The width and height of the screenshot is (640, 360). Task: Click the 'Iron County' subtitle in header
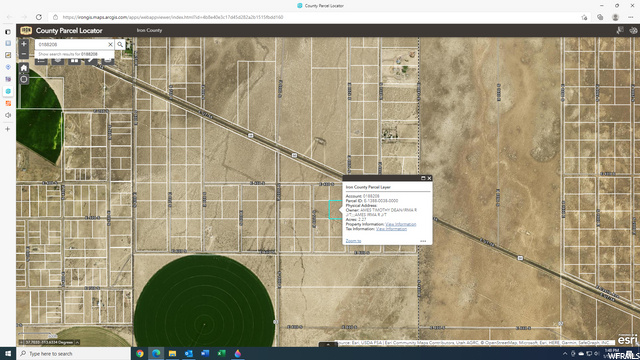tap(149, 30)
